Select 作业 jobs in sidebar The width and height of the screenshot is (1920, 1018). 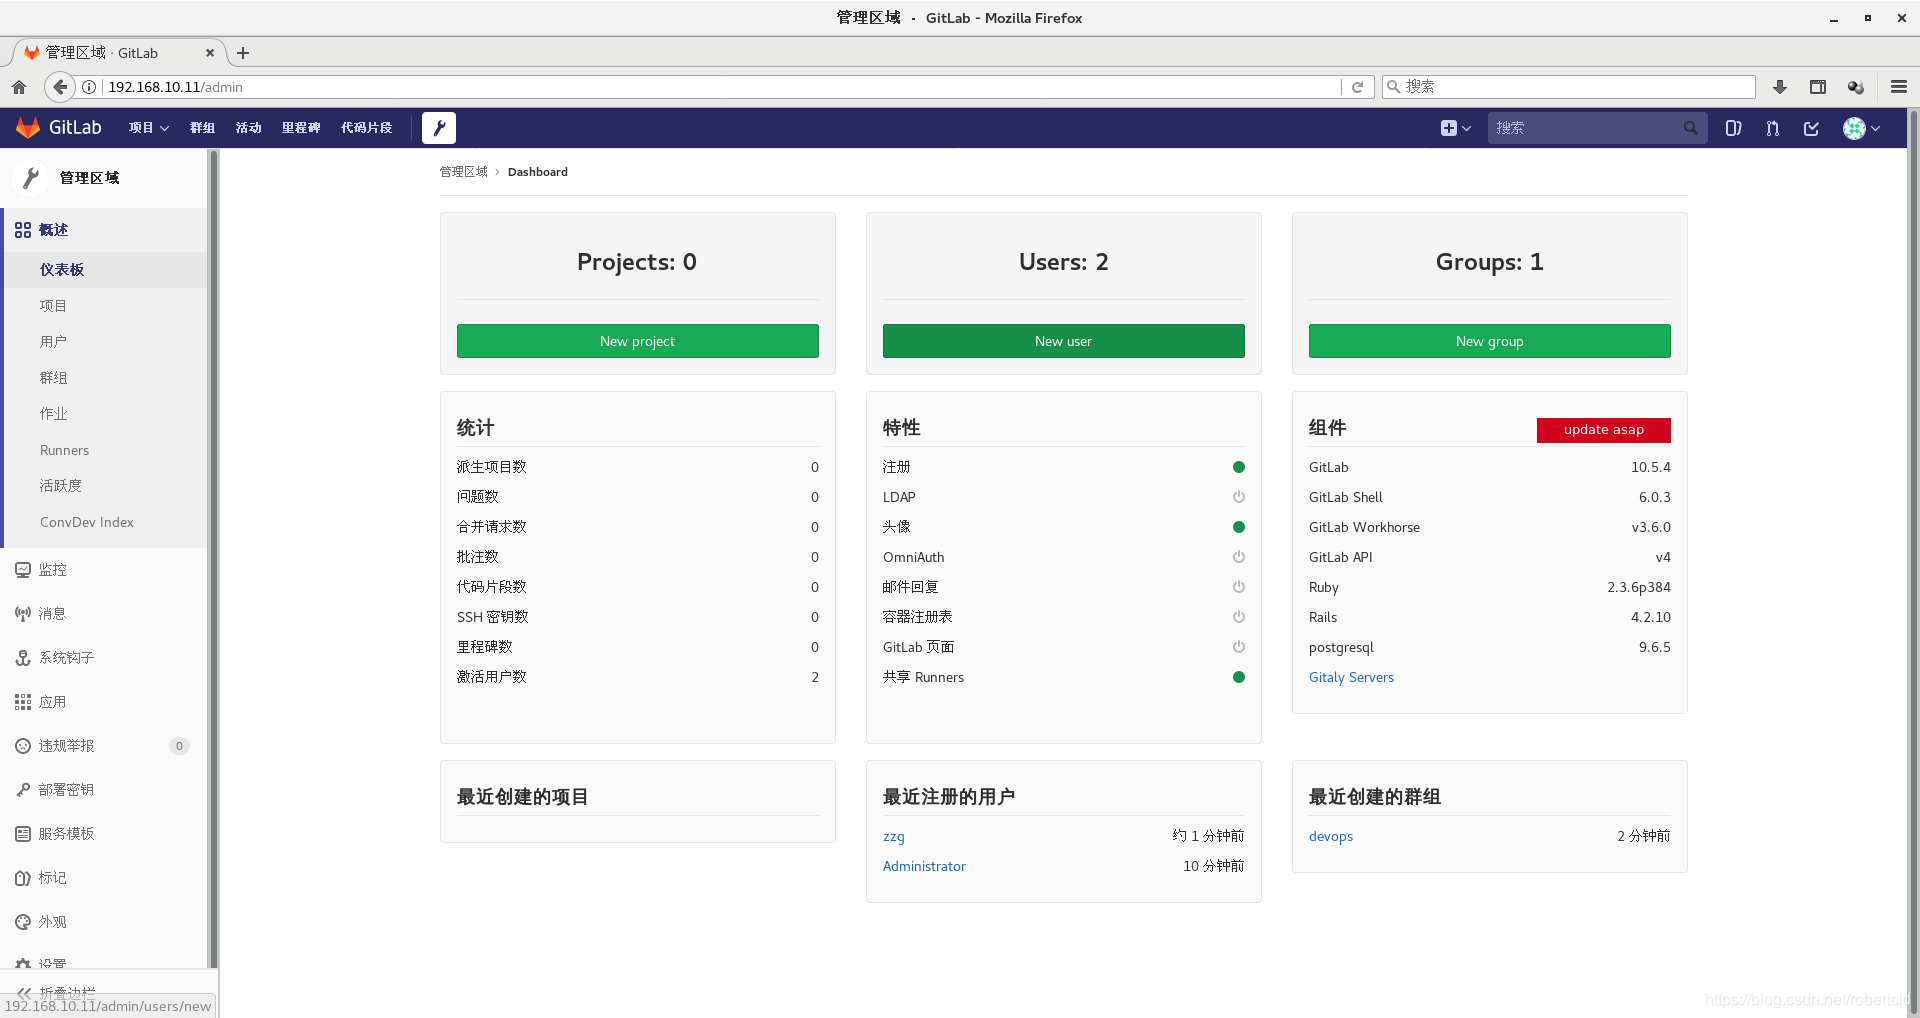pos(104,414)
